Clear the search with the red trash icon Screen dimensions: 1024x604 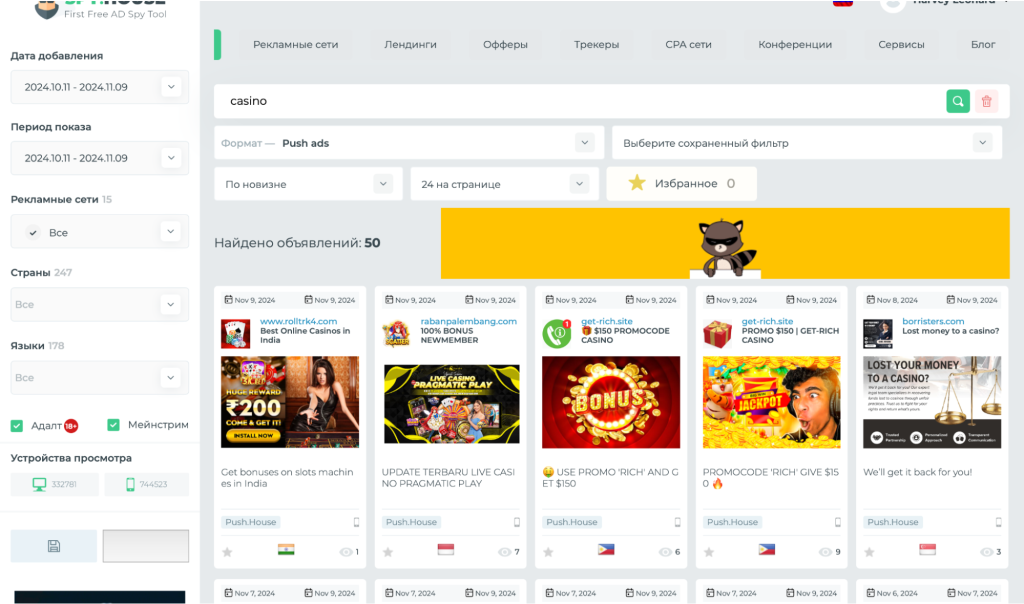point(986,101)
